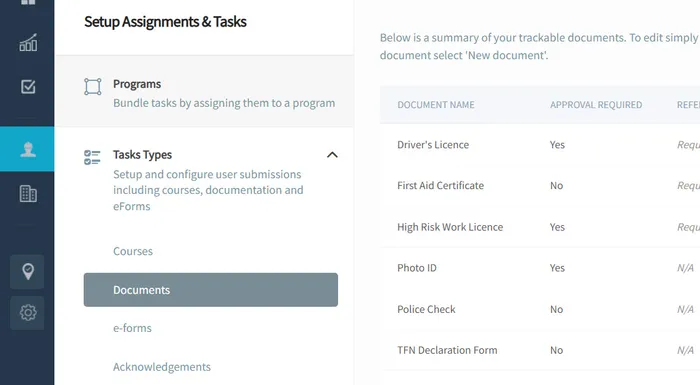
Task: Click the Tasks Types checklist icon
Action: (92, 157)
